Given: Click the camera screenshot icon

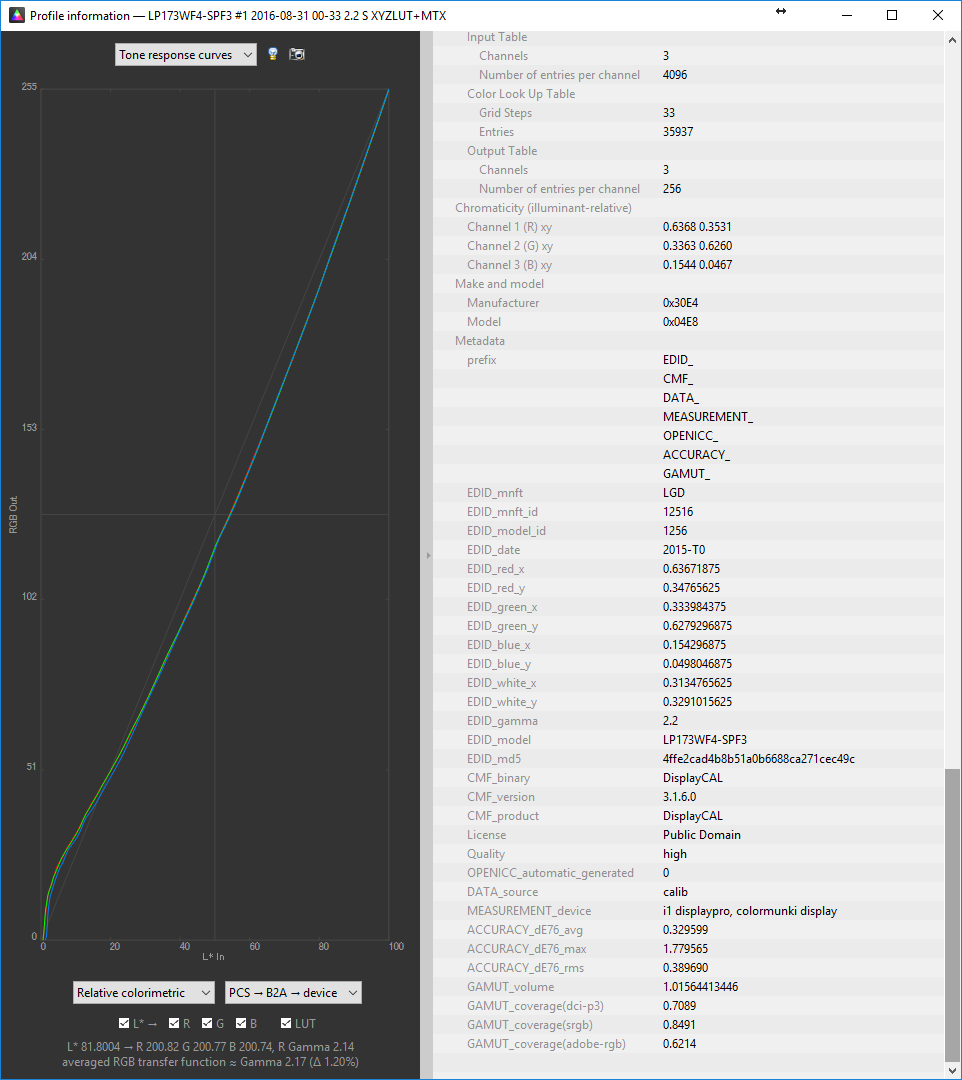Looking at the screenshot, I should [x=297, y=54].
